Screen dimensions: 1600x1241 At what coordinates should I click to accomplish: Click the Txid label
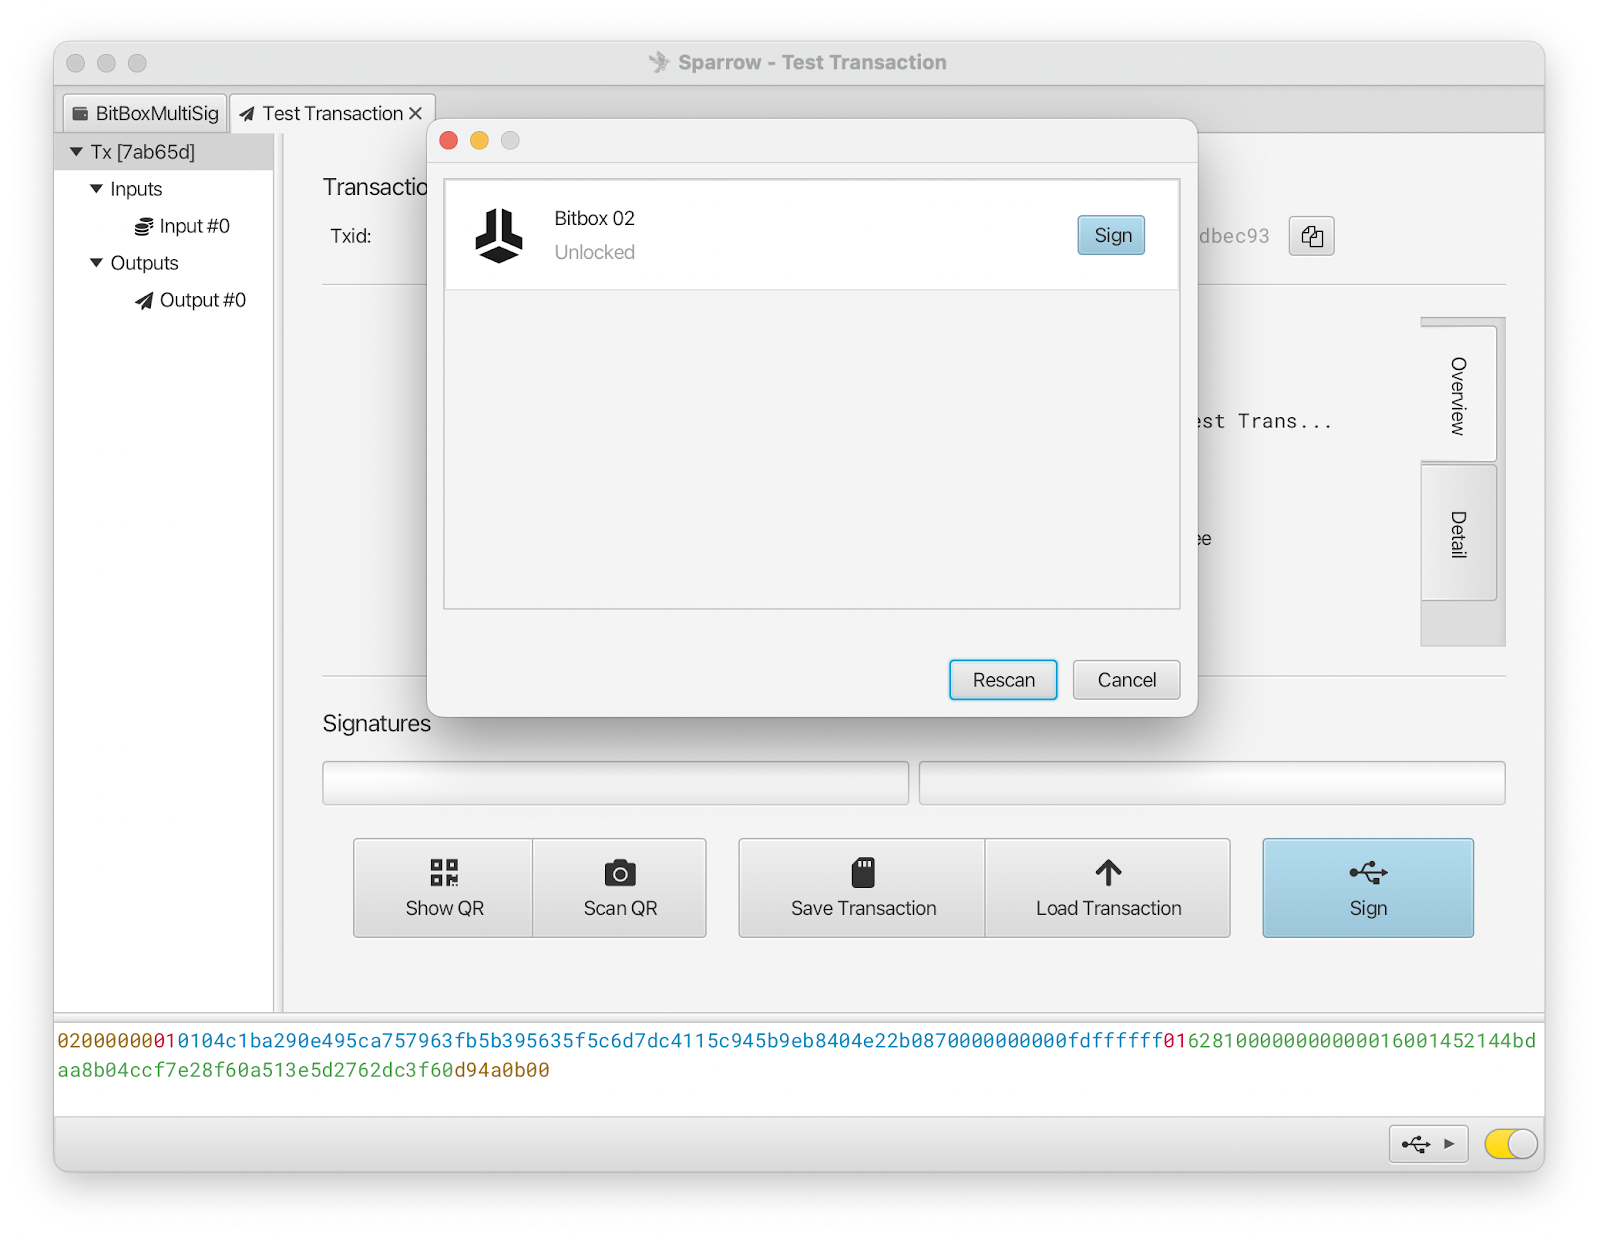pos(351,236)
